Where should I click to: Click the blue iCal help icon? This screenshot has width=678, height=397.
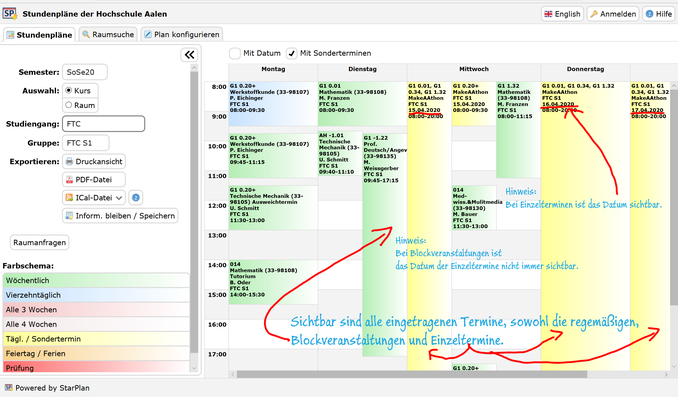coord(135,198)
